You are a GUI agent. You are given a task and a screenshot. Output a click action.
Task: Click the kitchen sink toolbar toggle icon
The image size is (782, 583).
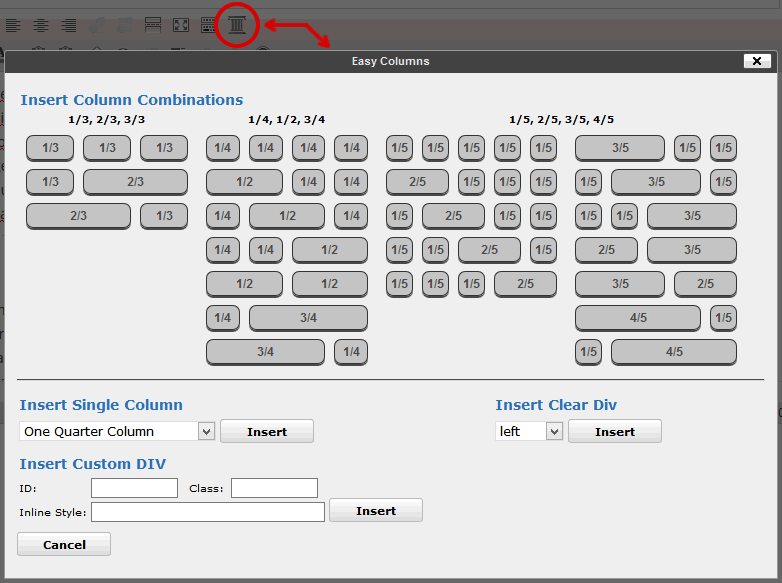pos(209,25)
